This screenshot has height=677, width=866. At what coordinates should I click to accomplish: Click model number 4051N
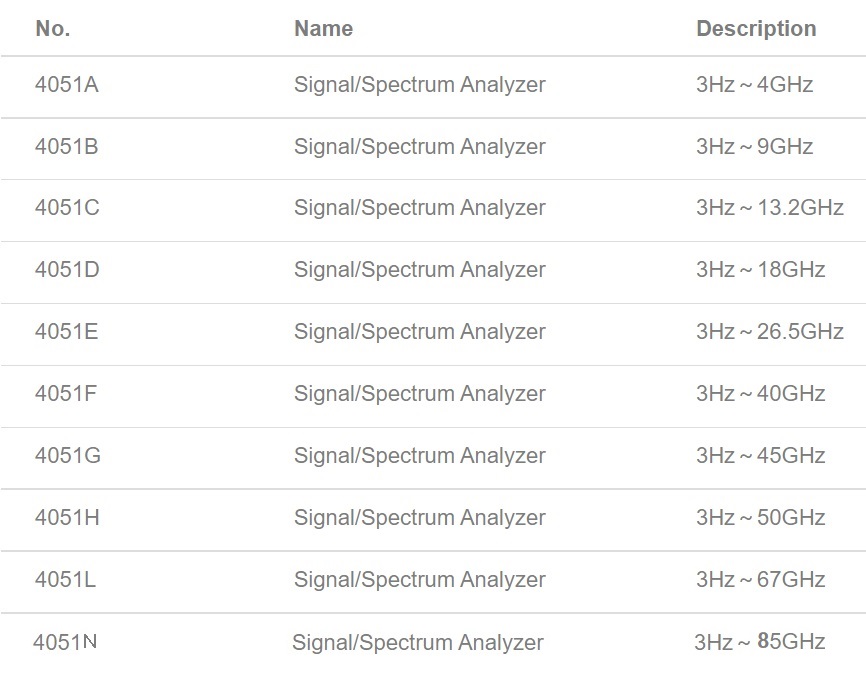(65, 642)
